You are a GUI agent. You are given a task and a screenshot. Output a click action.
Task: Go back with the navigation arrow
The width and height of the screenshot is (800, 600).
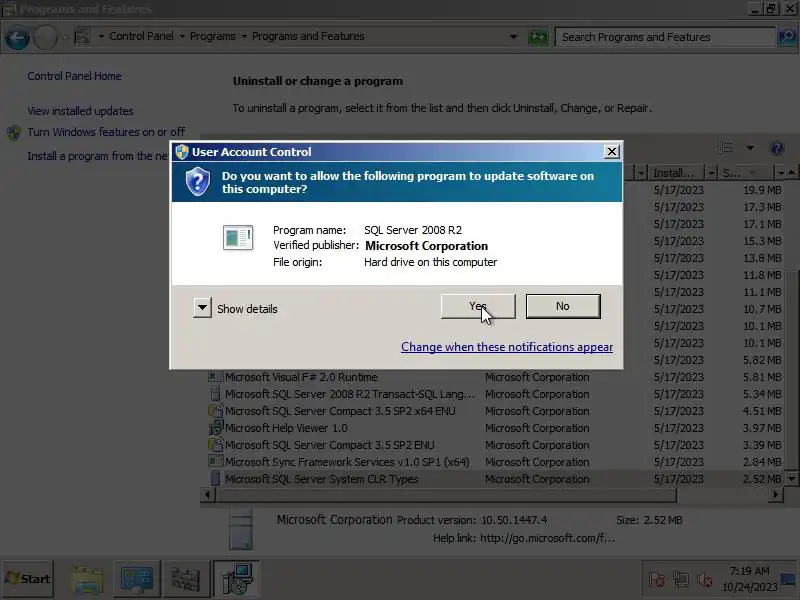pyautogui.click(x=17, y=38)
